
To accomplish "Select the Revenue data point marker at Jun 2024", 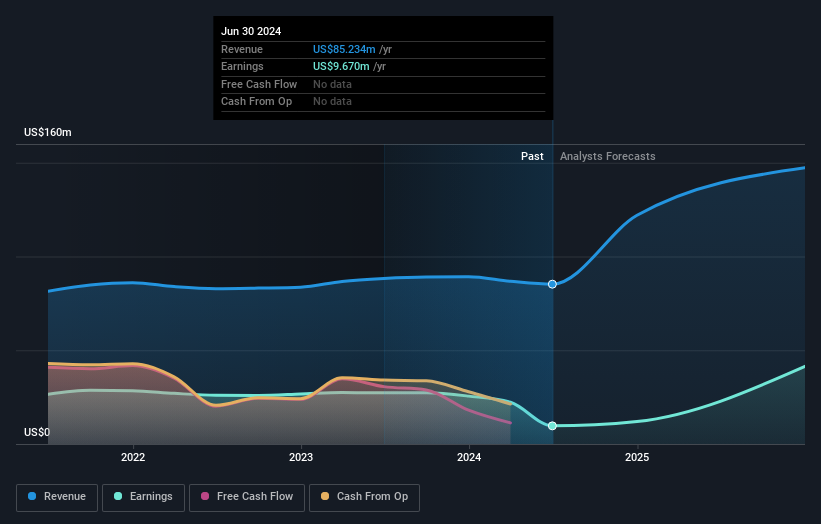I will 552,284.
